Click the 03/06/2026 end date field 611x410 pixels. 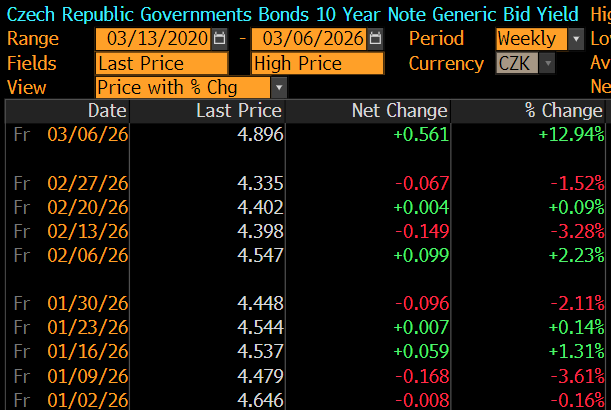pos(309,39)
